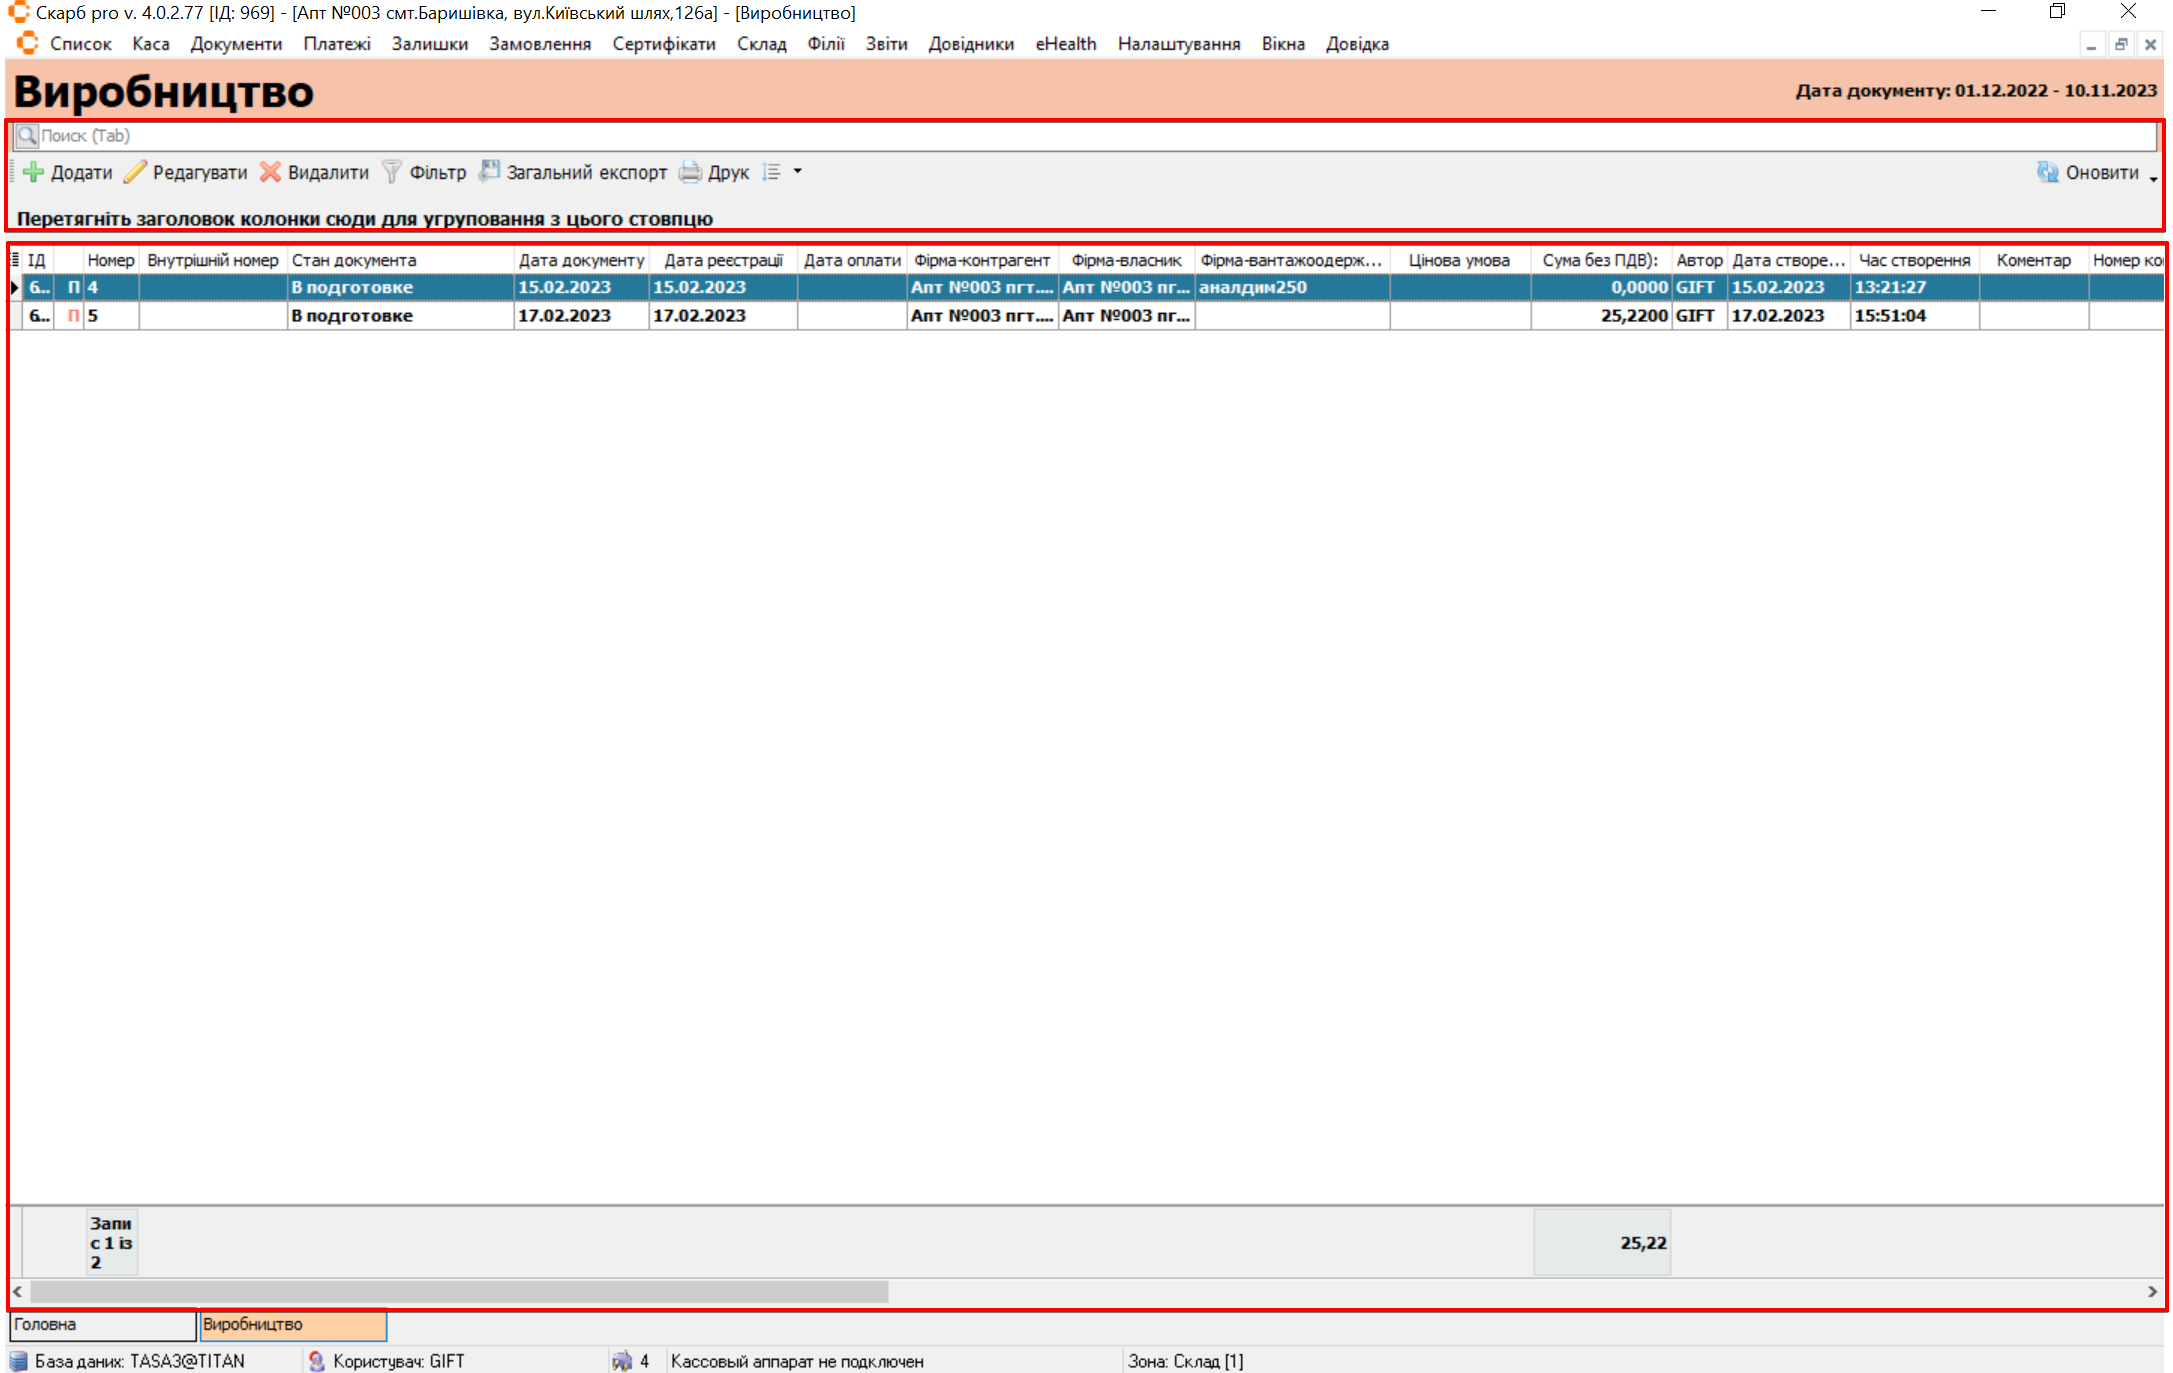Viewport: 2173px width, 1373px height.
Task: Switch to the Головна tab
Action: (x=102, y=1324)
